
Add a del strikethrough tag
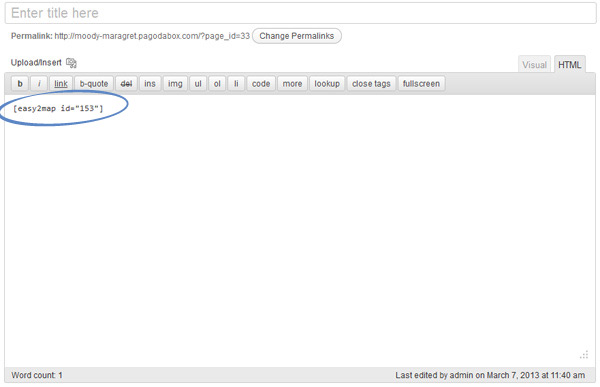pos(126,83)
